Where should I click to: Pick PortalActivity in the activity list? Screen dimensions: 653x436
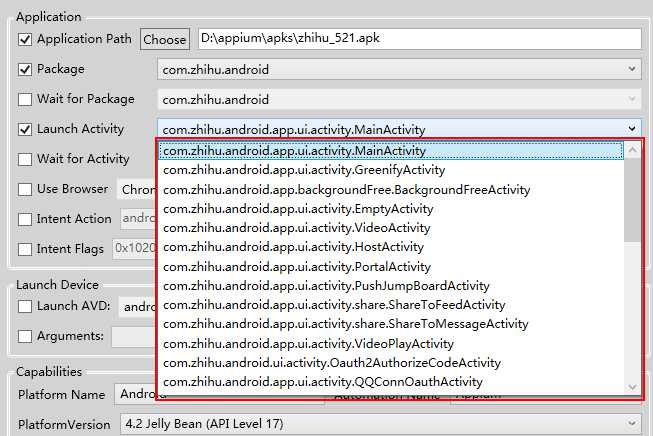(391, 267)
